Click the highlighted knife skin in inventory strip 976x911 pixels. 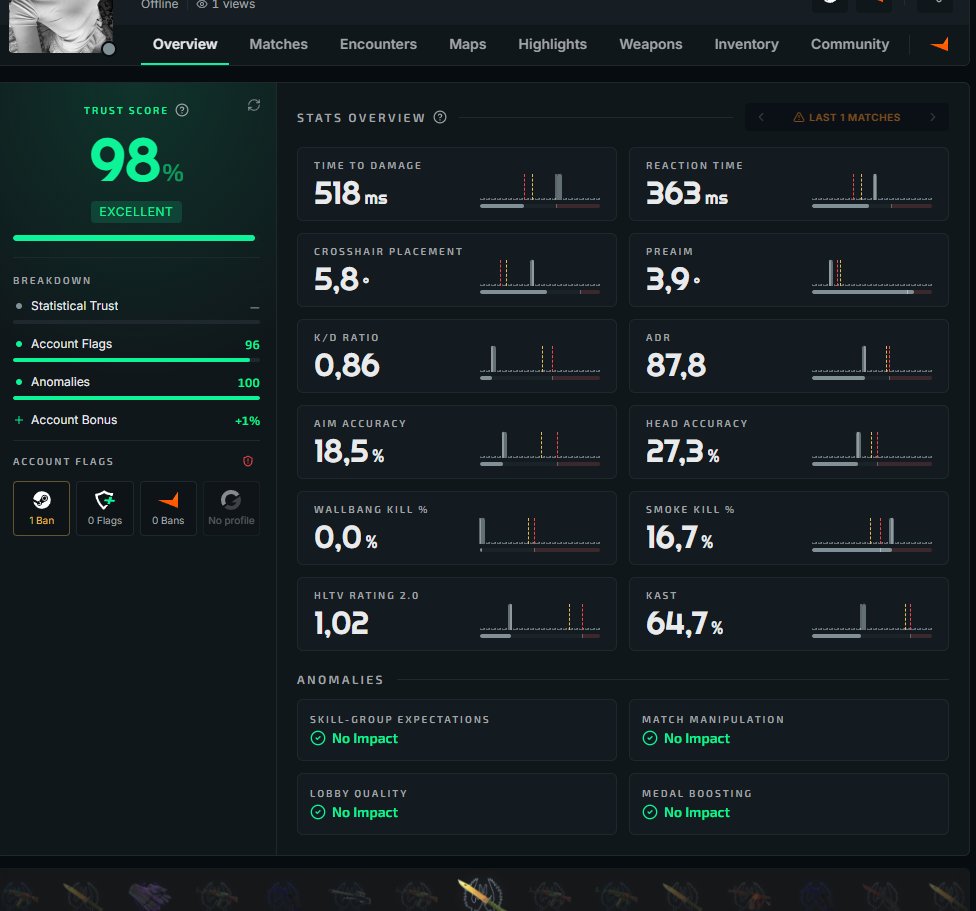[479, 894]
